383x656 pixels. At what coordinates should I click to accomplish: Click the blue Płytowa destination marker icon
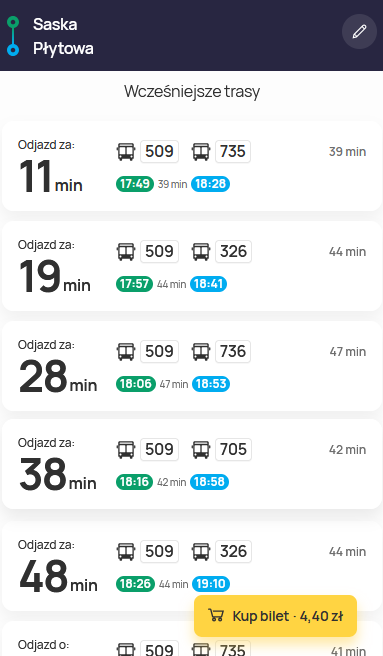click(13, 50)
